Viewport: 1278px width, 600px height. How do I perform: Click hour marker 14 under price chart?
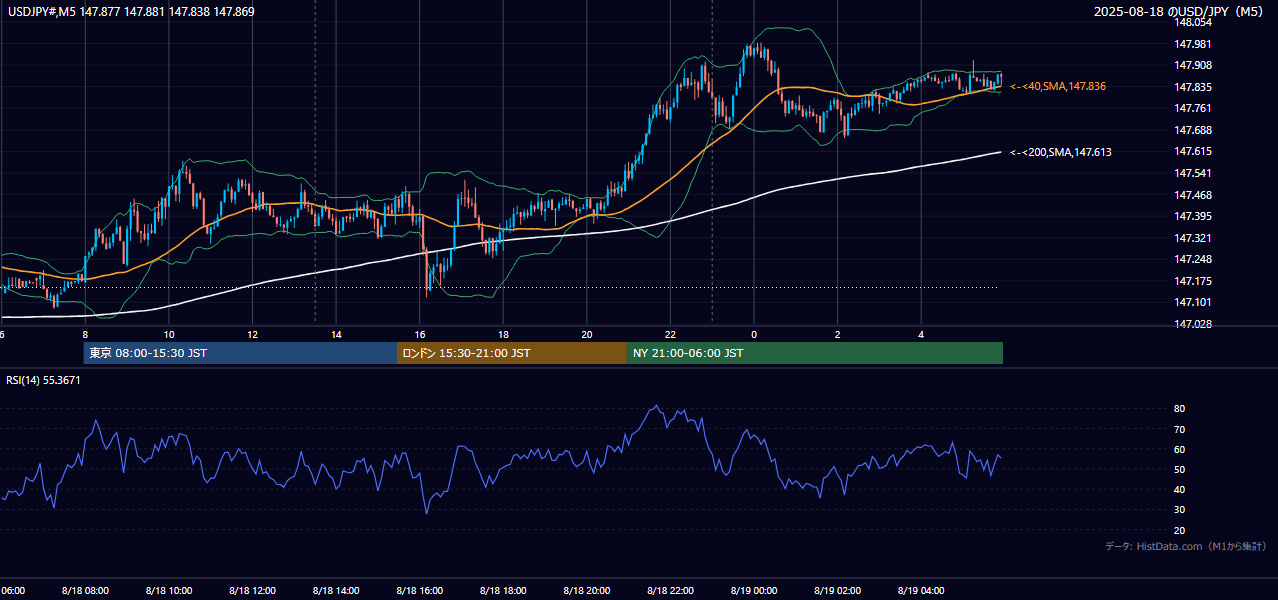click(x=336, y=335)
